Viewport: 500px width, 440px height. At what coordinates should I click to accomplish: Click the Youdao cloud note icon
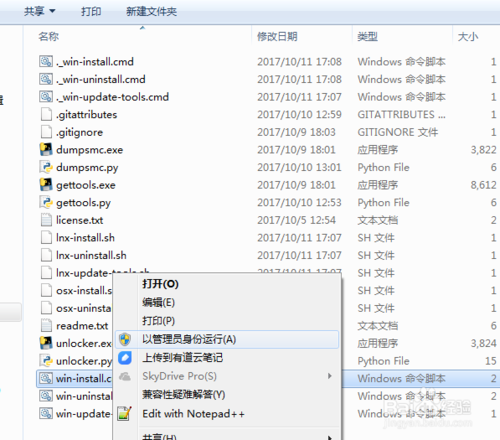125,358
